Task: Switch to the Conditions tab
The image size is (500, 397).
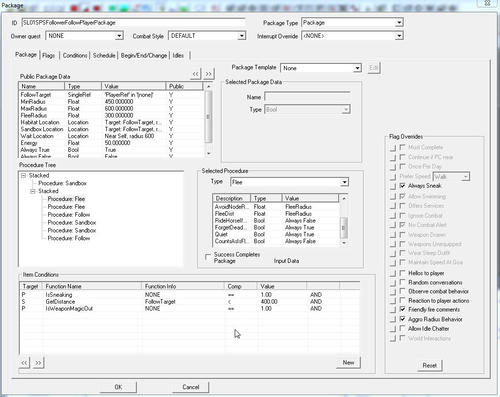Action: point(75,55)
